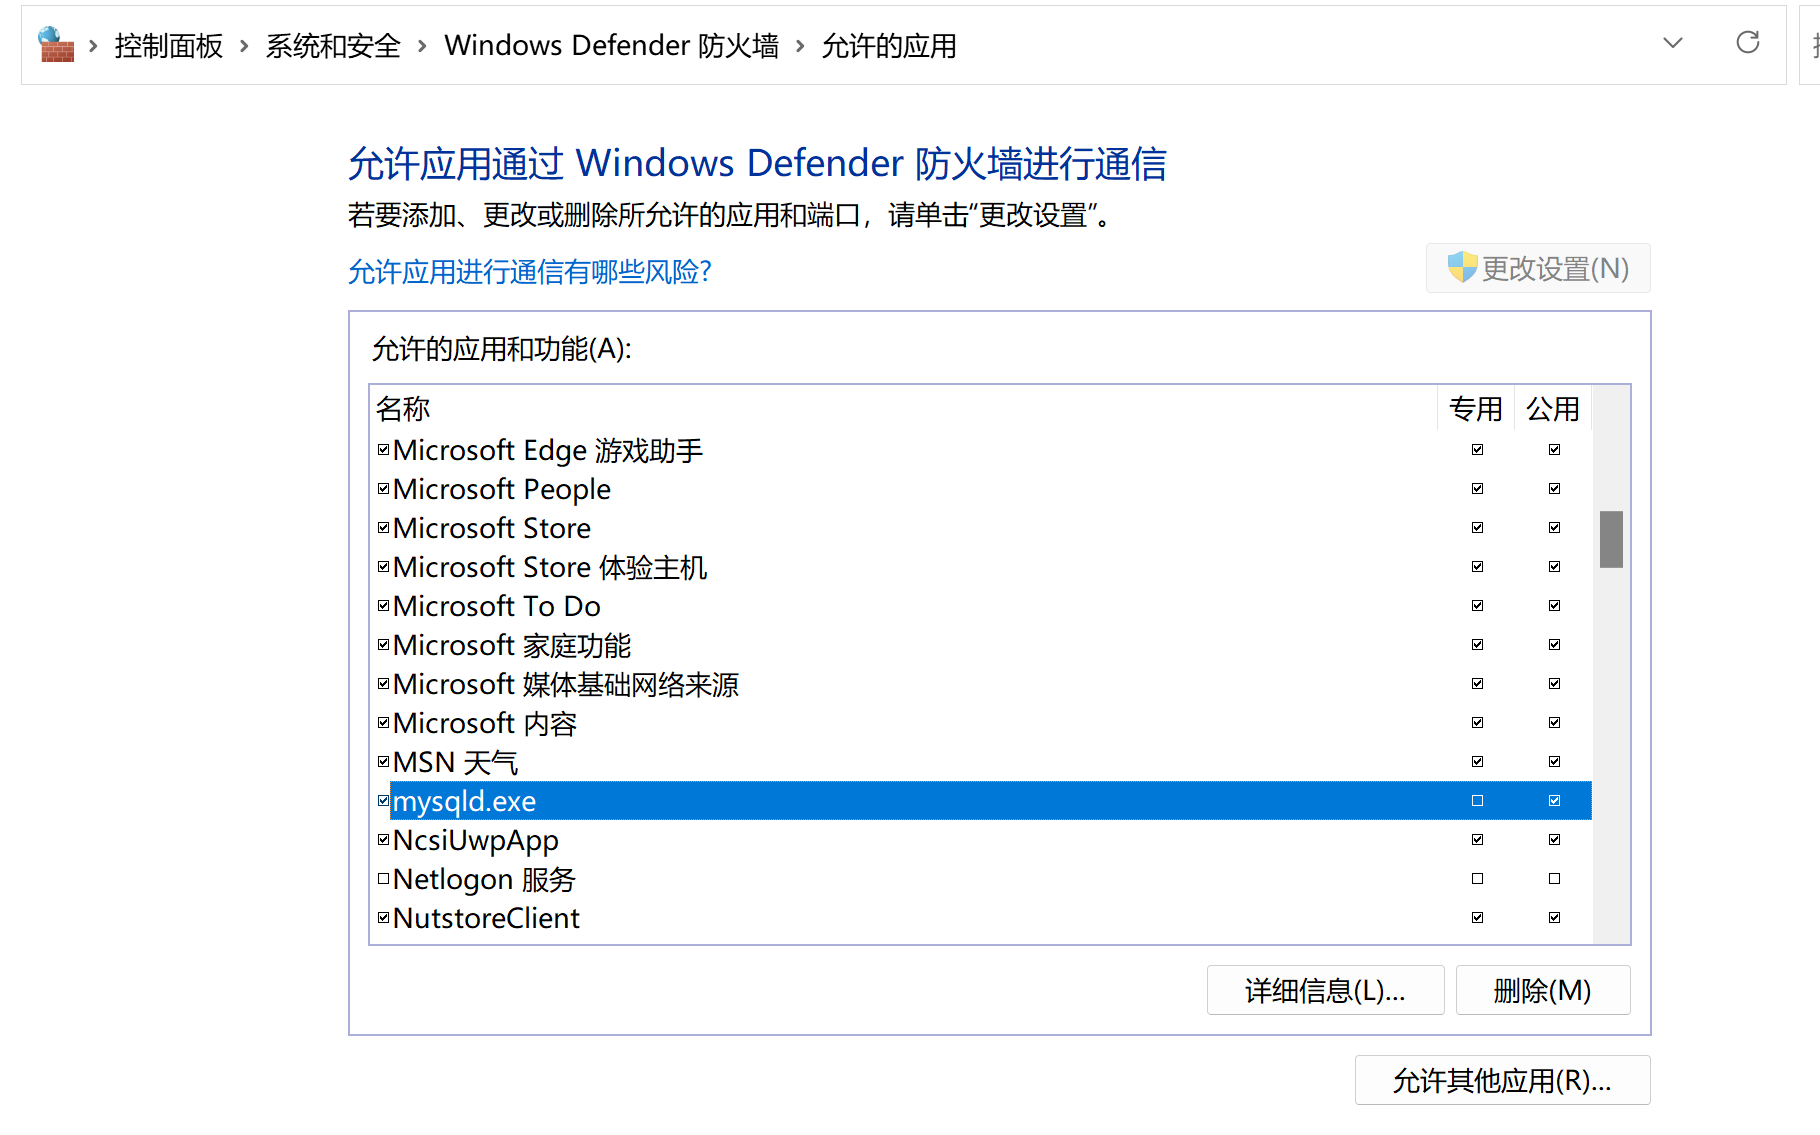Toggle Microsoft 家庭功能 公用 checkbox
This screenshot has height=1135, width=1820.
coord(1554,645)
